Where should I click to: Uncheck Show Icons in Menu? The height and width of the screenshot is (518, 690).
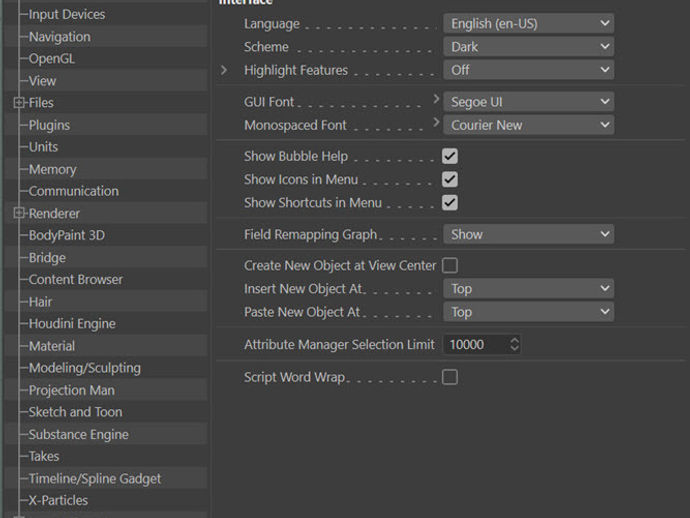[450, 180]
